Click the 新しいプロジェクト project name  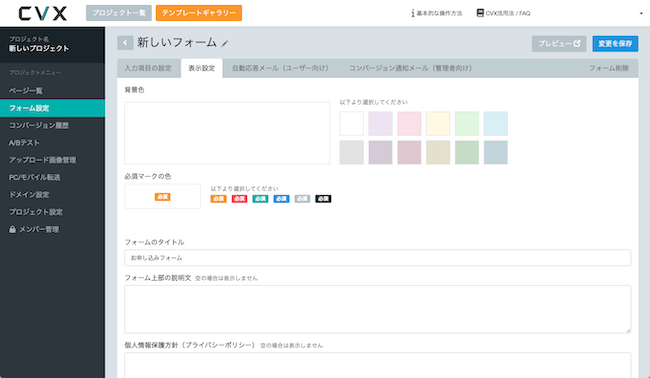39,48
